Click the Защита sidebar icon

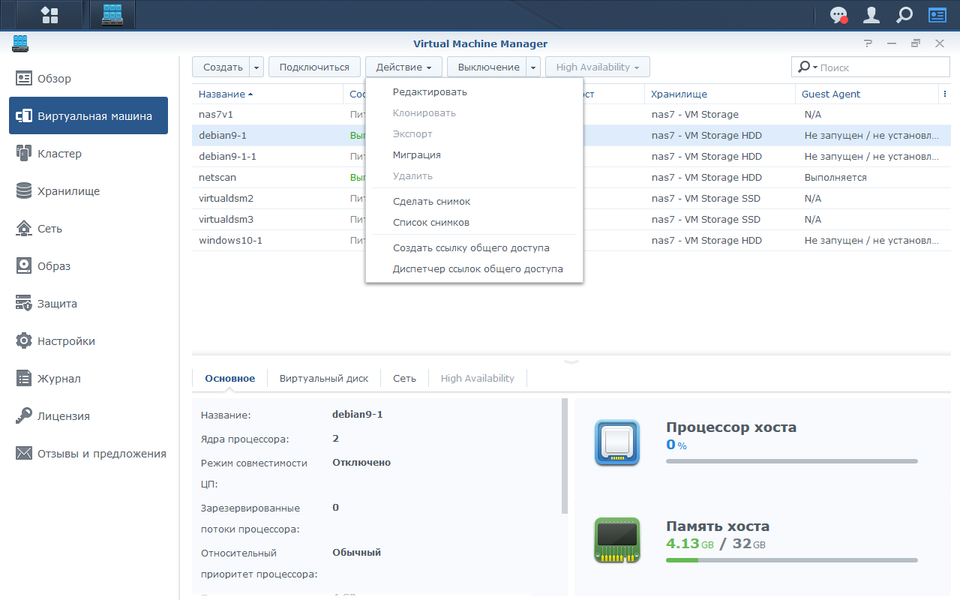[x=23, y=303]
